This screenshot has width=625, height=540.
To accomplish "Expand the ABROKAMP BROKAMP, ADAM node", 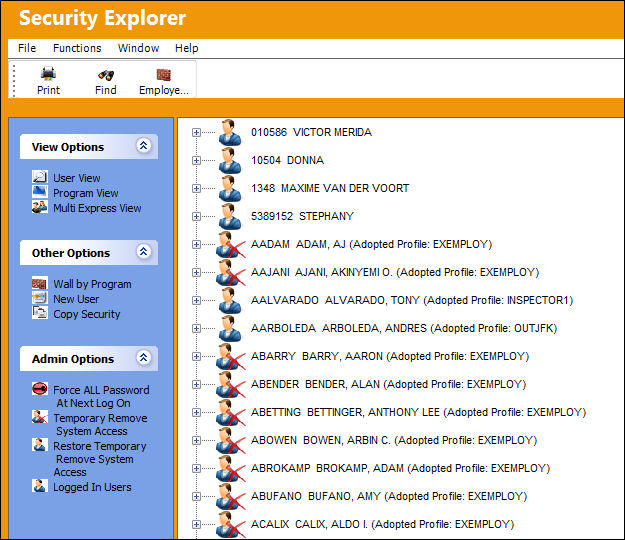I will (196, 468).
